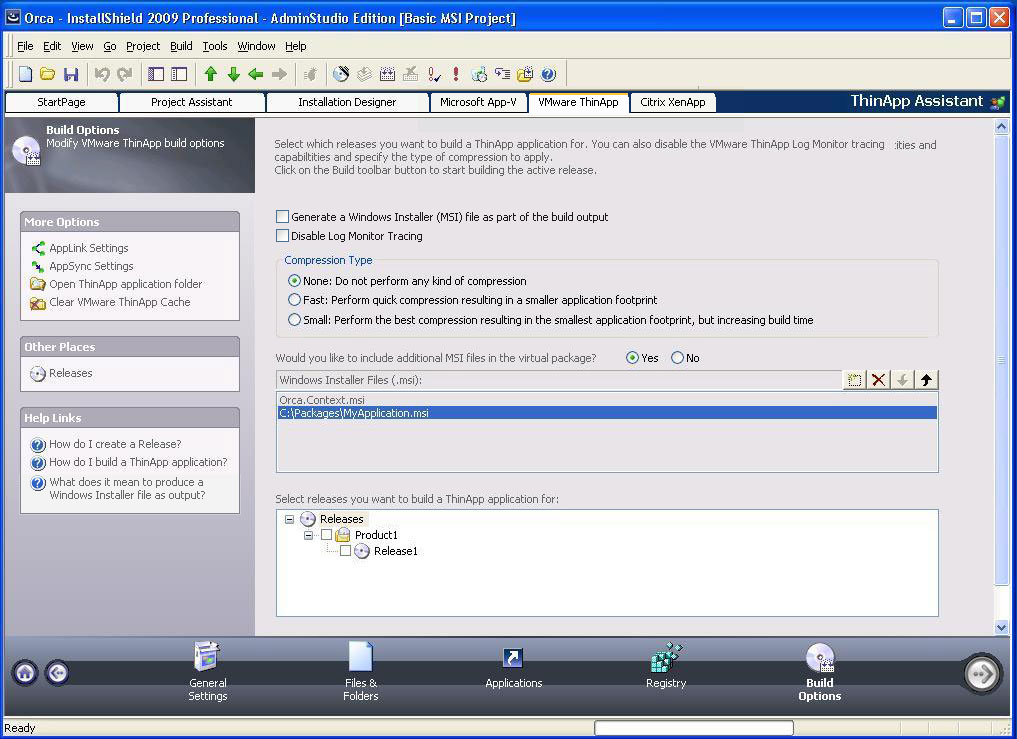Click Clear VMware ThinApp Cache
The height and width of the screenshot is (739, 1017).
(x=119, y=302)
